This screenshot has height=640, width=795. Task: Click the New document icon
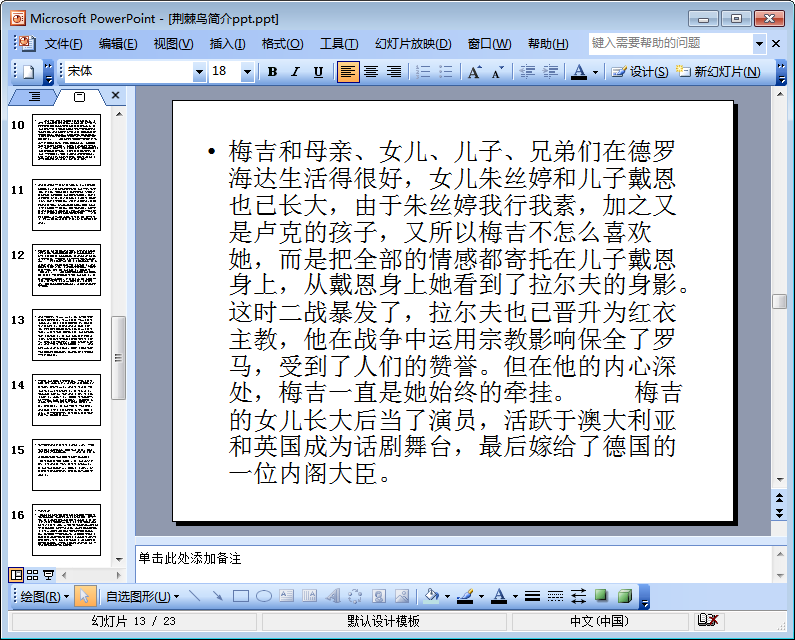click(29, 72)
